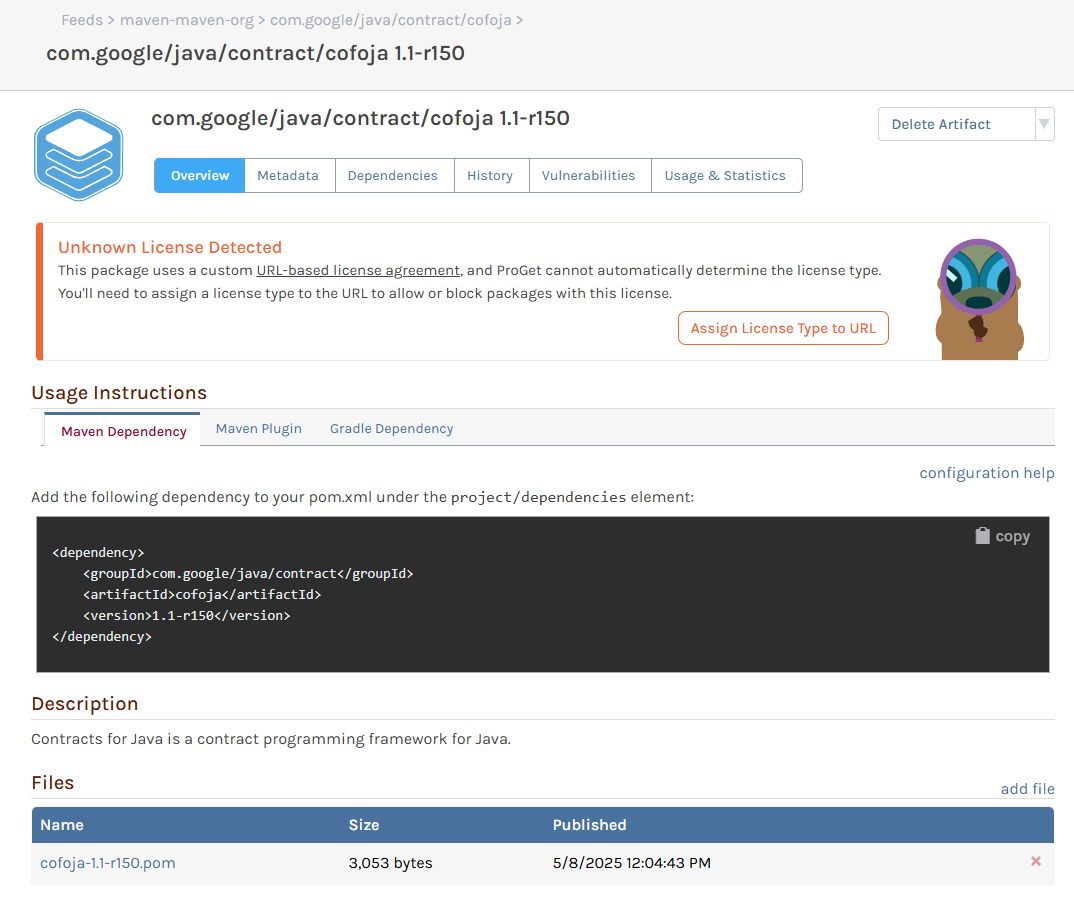Switch to the Overview tab
Image resolution: width=1074 pixels, height=904 pixels.
click(x=199, y=175)
